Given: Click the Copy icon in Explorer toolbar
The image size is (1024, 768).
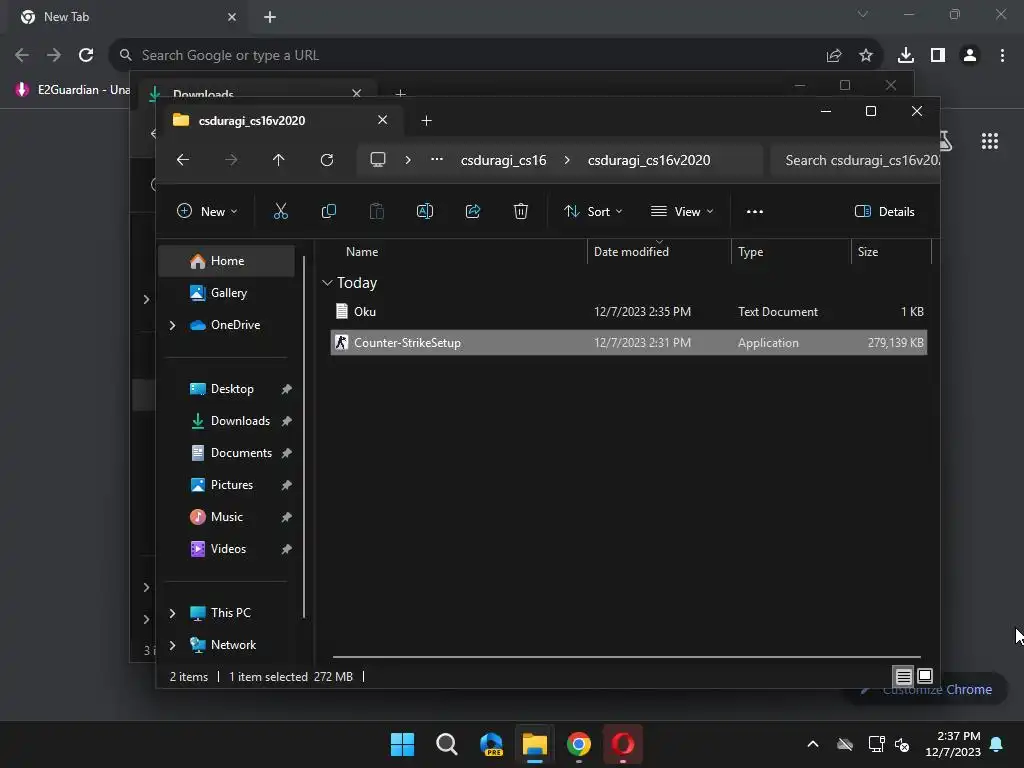Looking at the screenshot, I should [328, 212].
